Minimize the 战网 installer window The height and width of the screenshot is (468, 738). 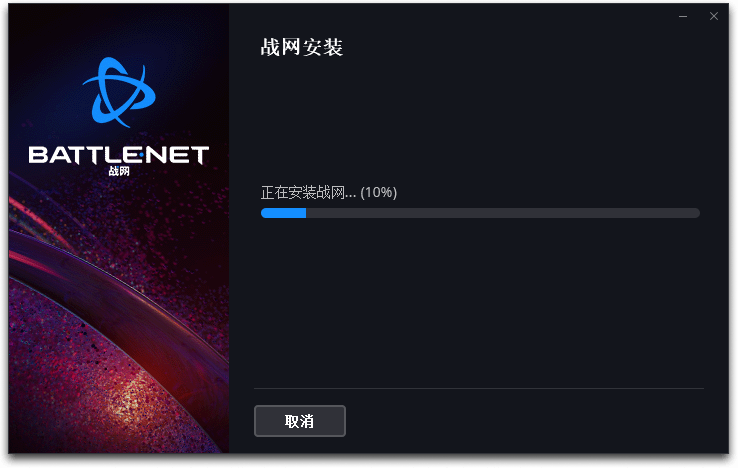point(683,16)
